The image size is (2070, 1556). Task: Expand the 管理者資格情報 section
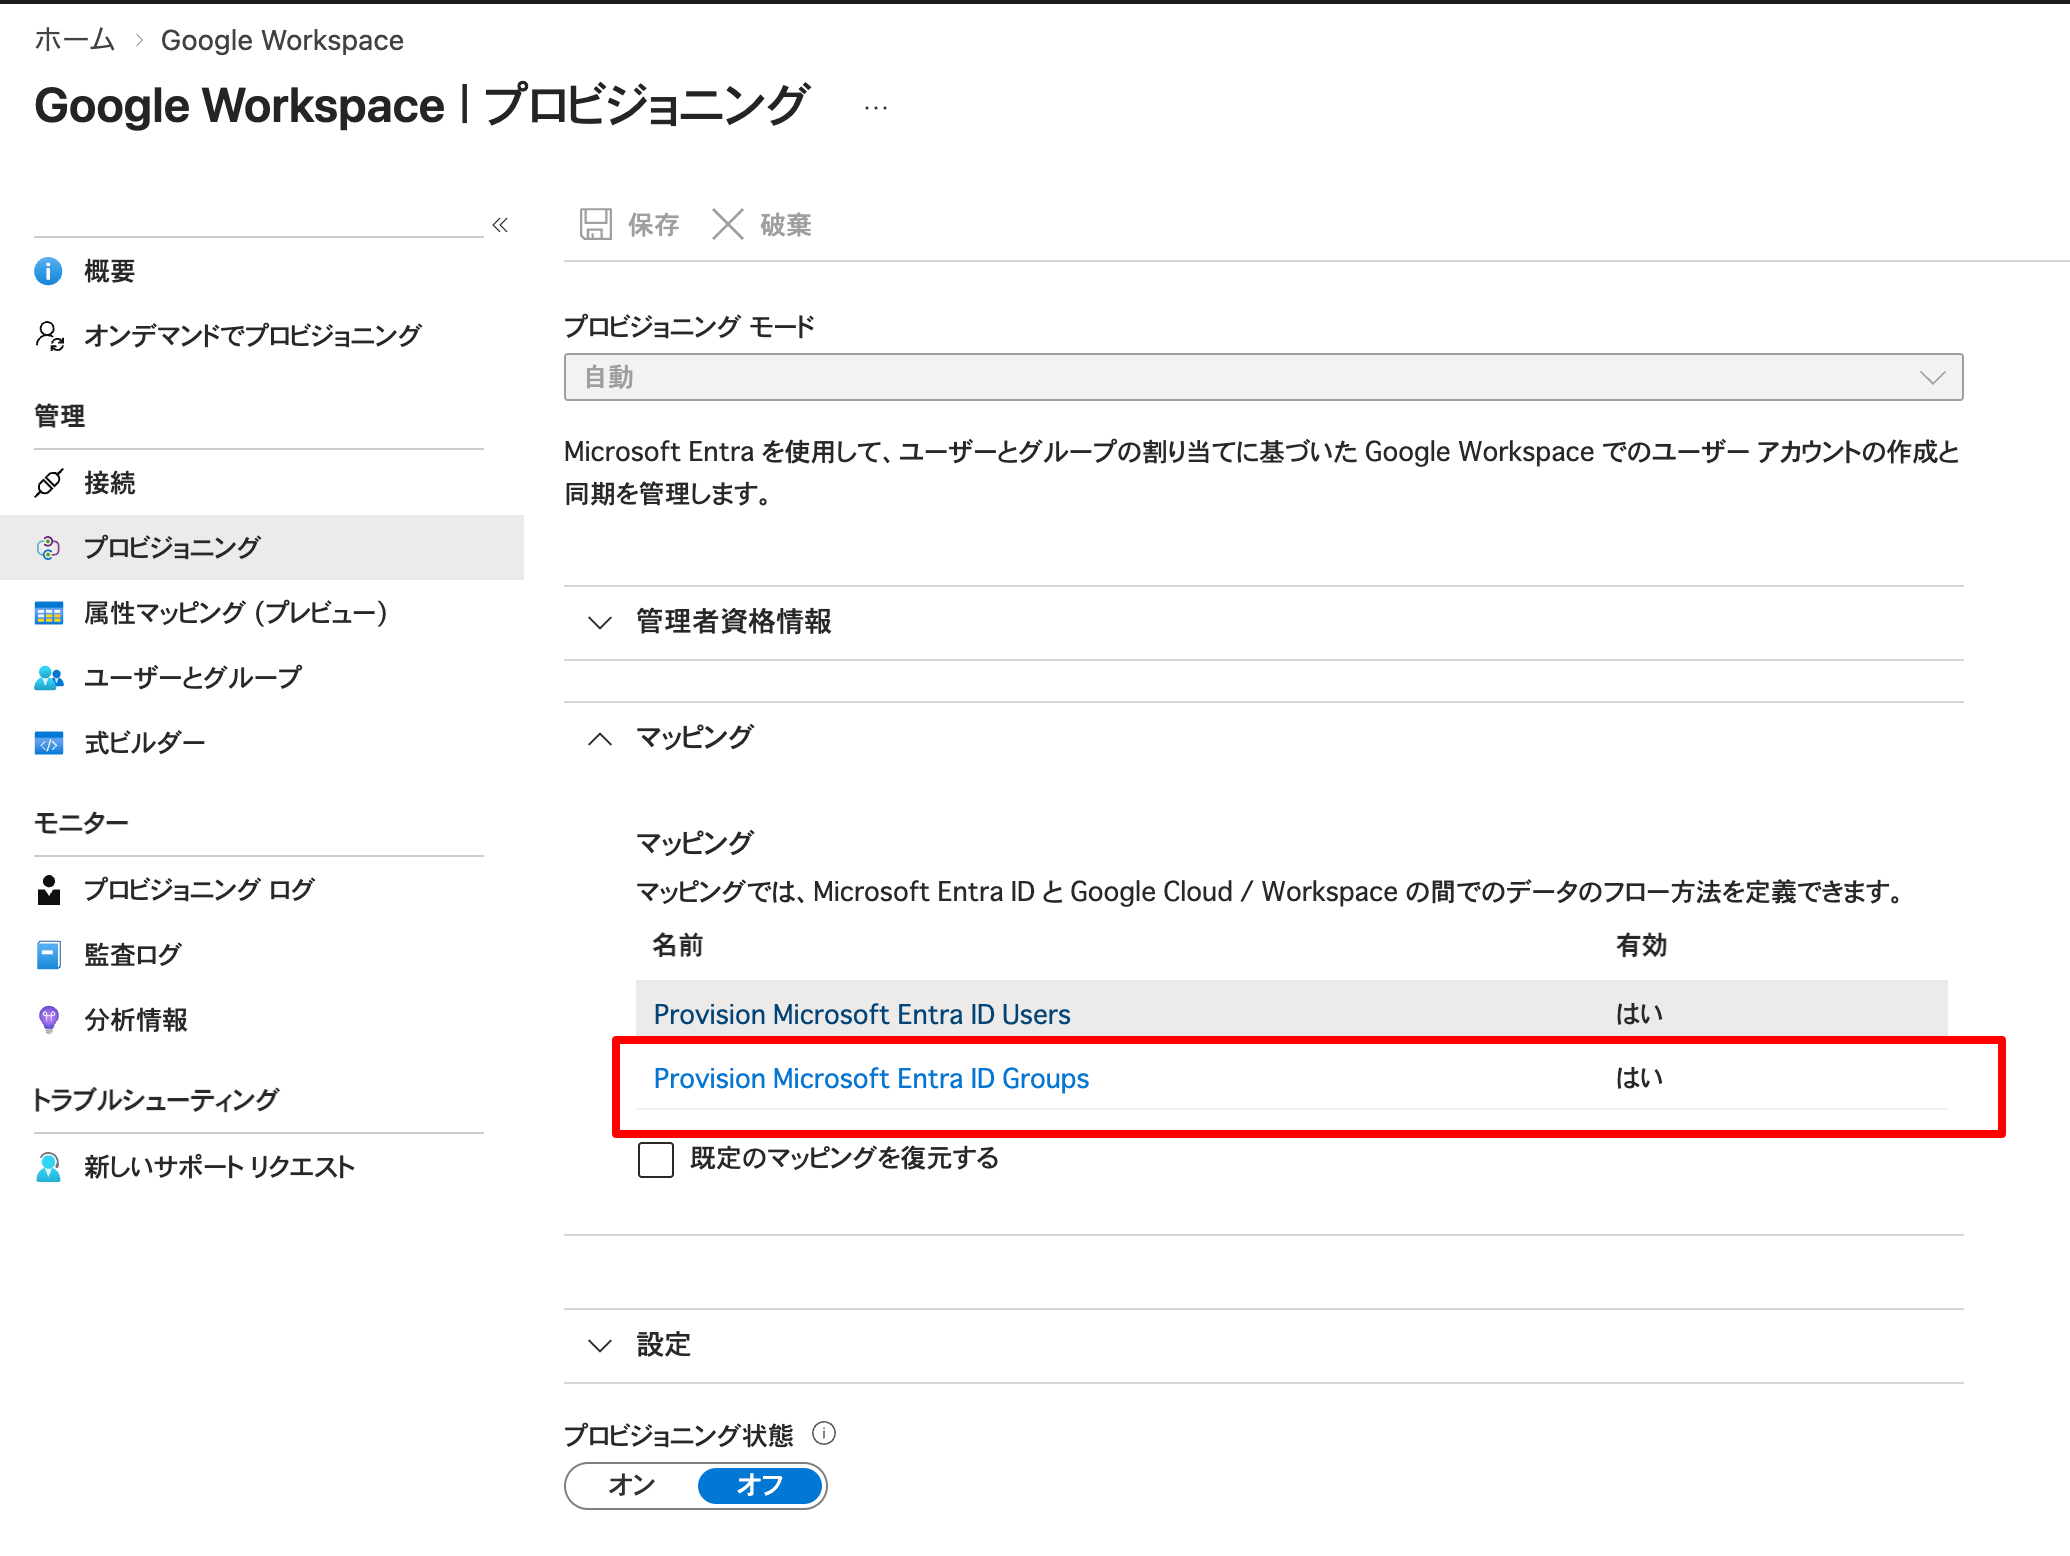pos(600,622)
